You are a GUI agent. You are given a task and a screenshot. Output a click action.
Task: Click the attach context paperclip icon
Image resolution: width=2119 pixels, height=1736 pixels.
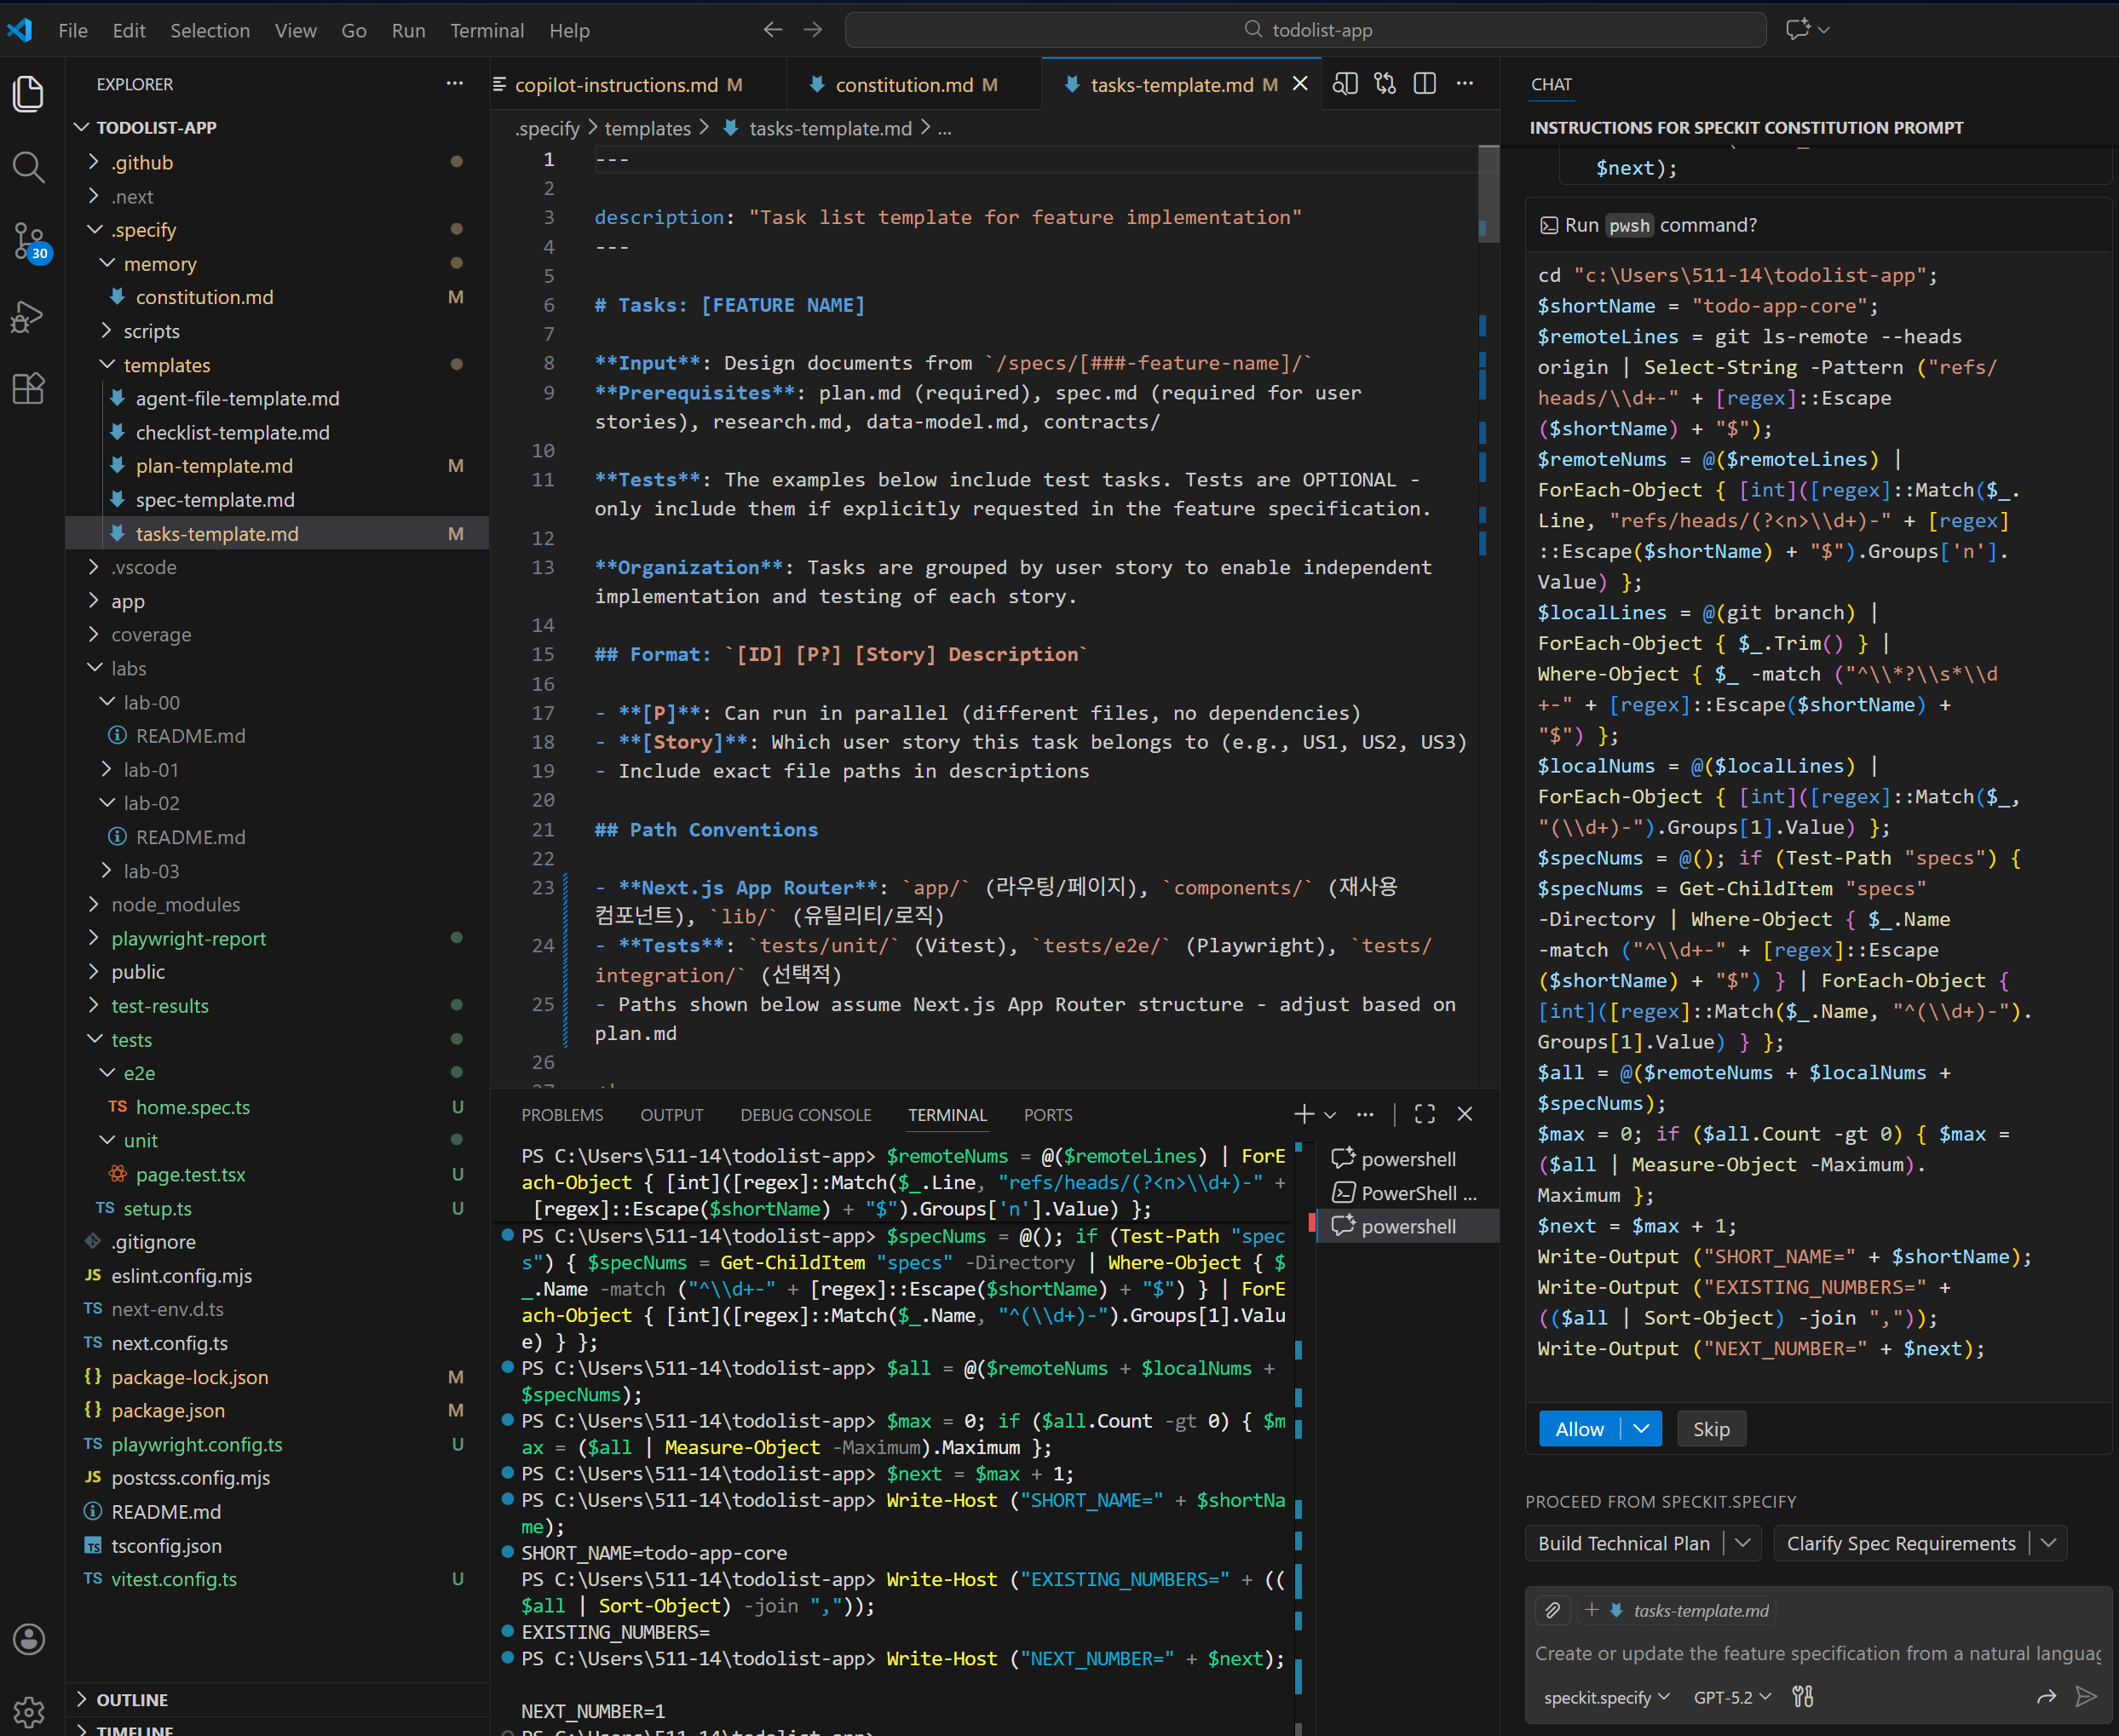1552,1610
